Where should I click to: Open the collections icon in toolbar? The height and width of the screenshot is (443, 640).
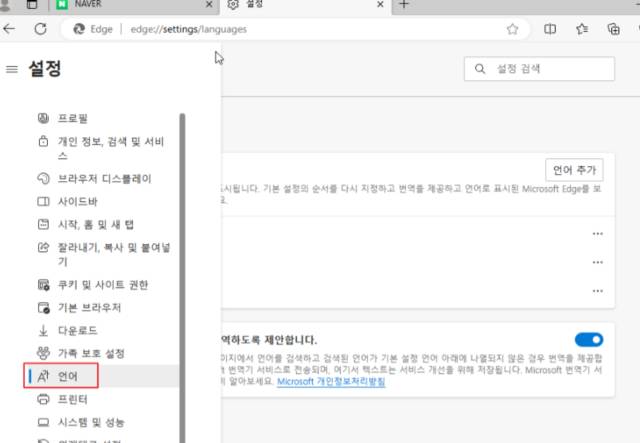point(613,29)
